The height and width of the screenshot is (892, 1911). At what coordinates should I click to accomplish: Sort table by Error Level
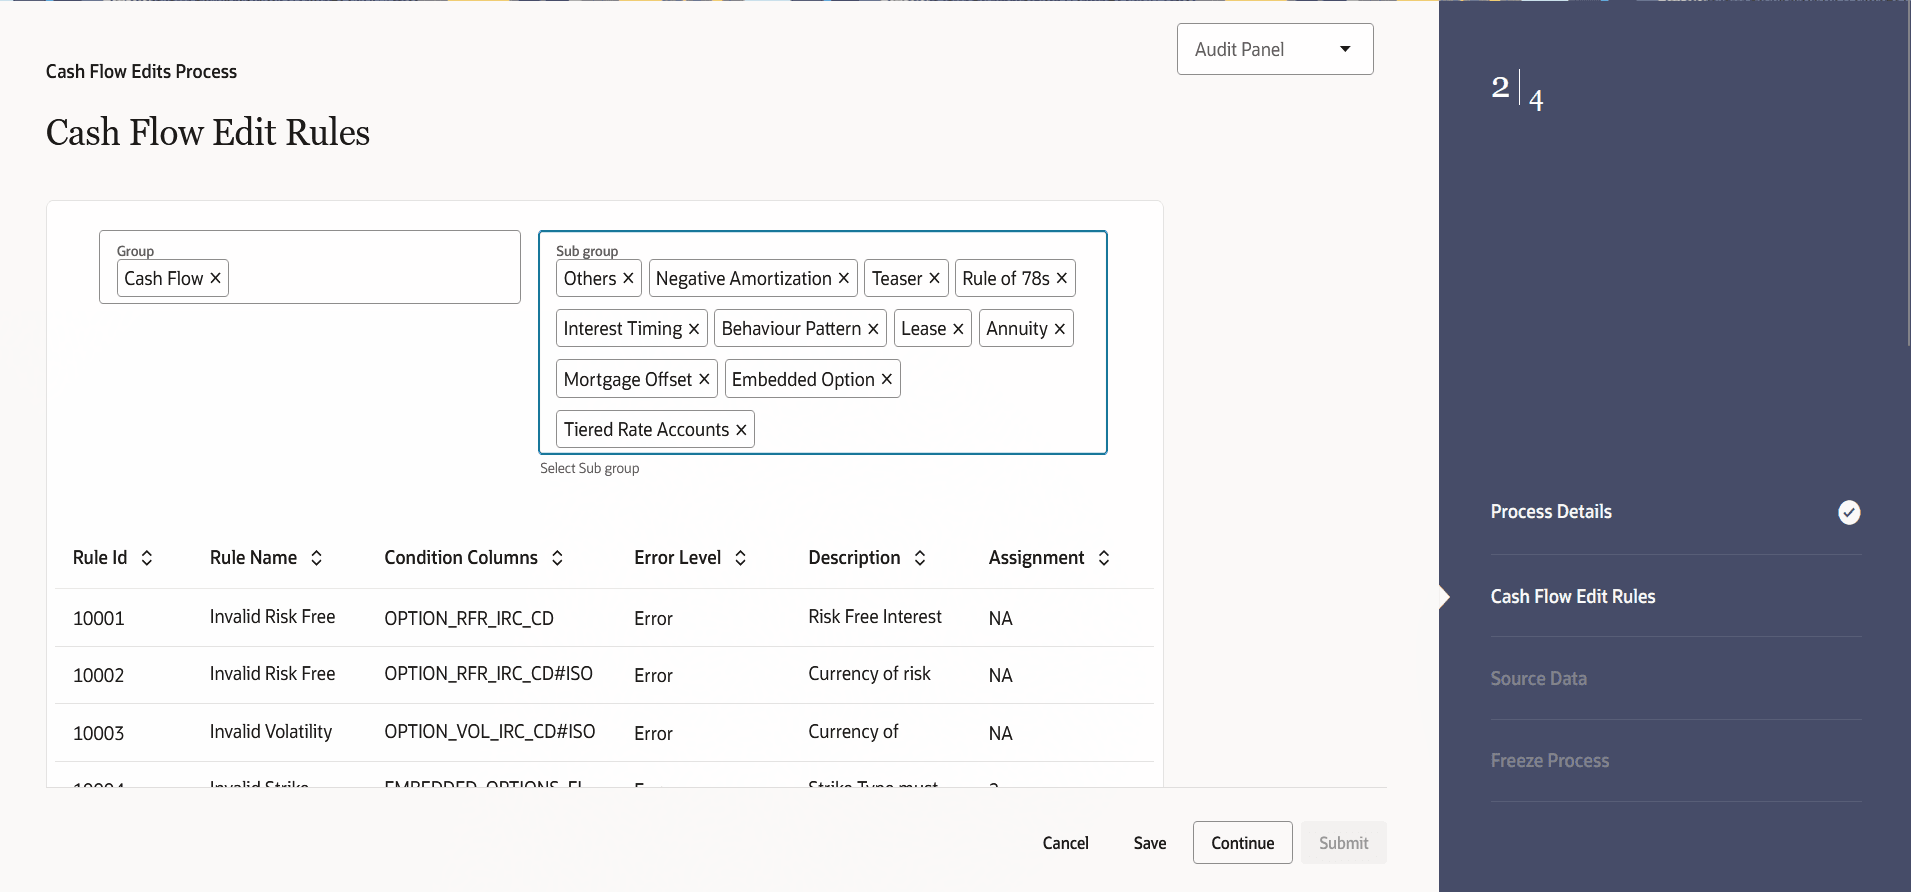741,558
